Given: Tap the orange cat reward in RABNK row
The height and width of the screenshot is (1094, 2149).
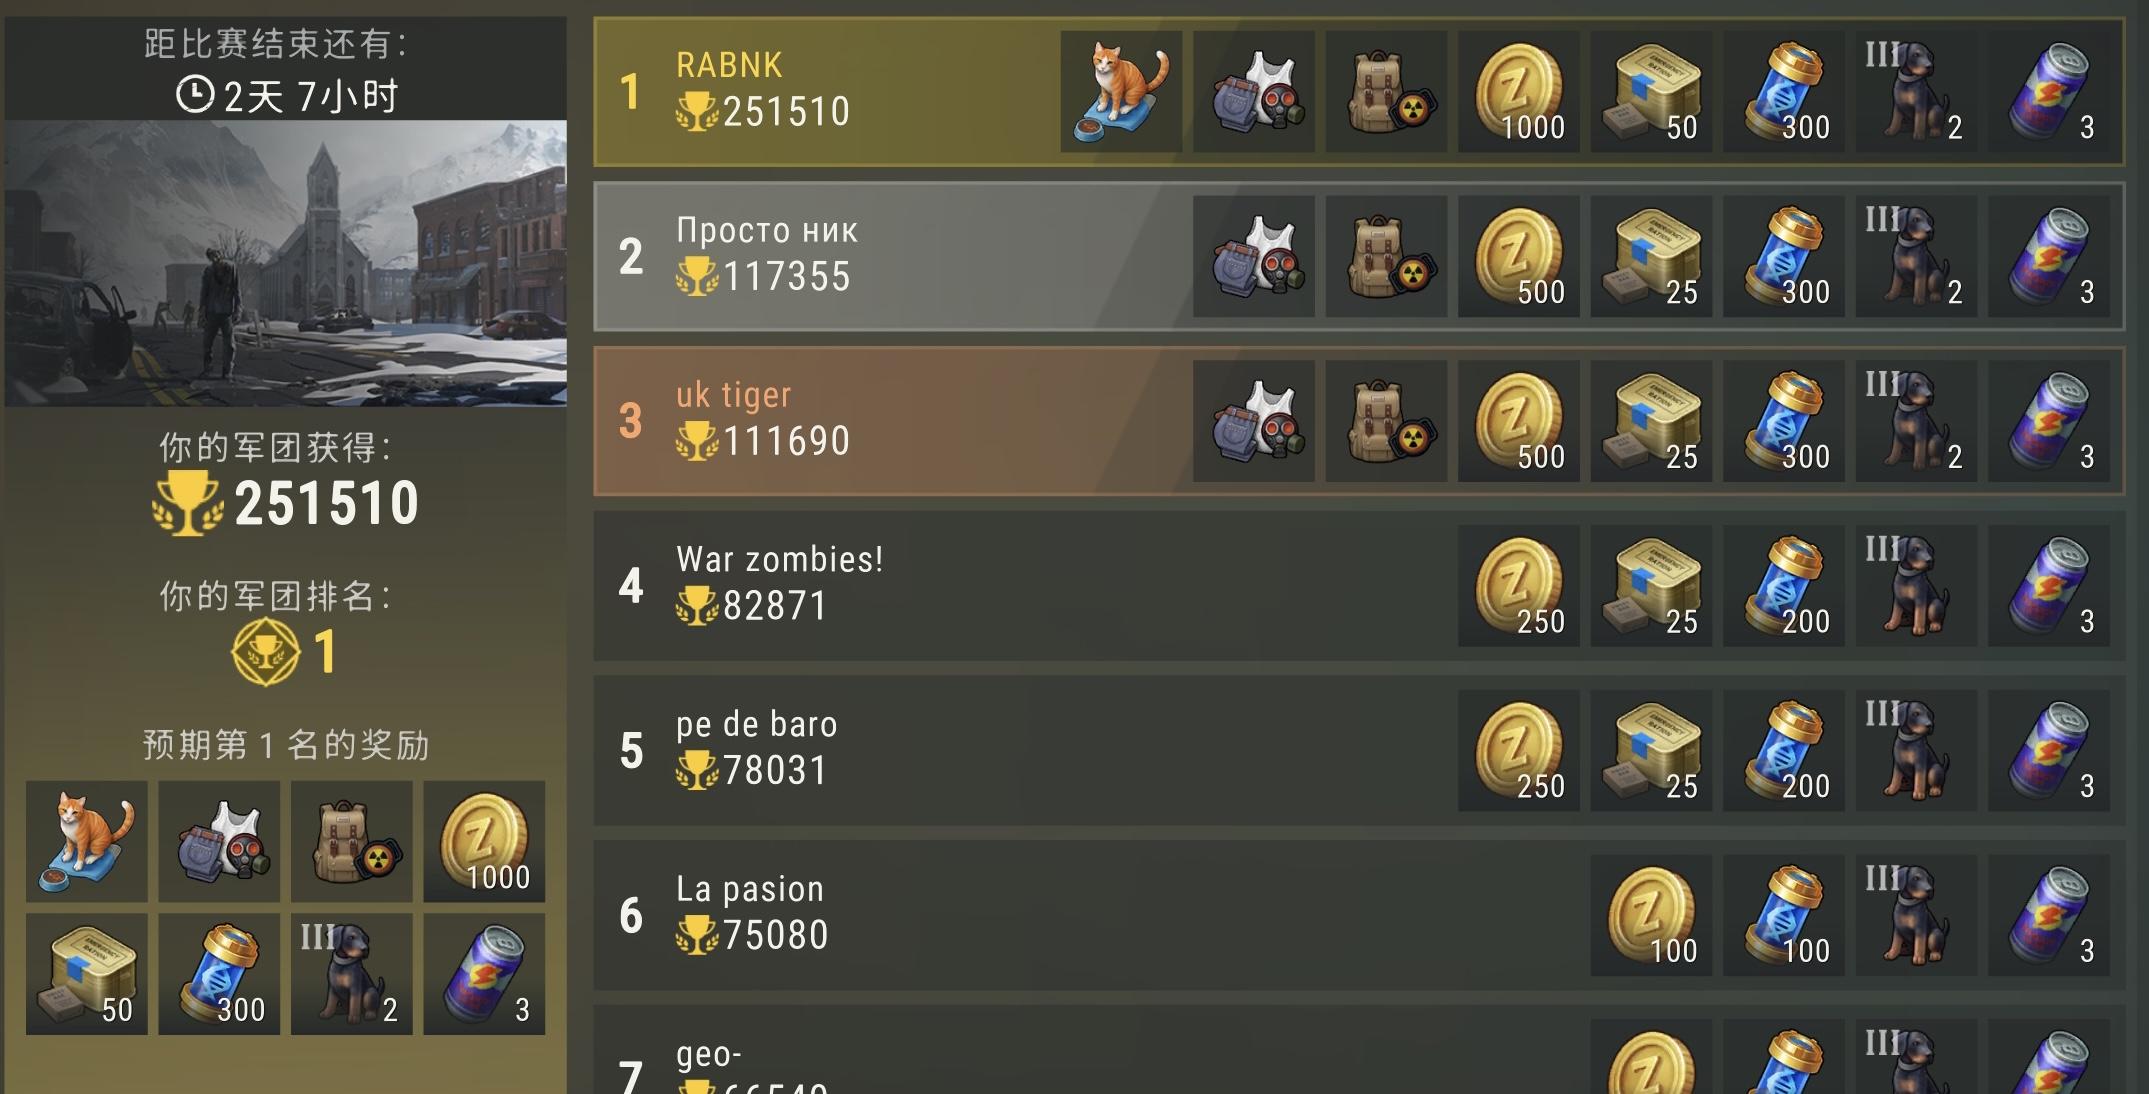Looking at the screenshot, I should [x=1121, y=91].
